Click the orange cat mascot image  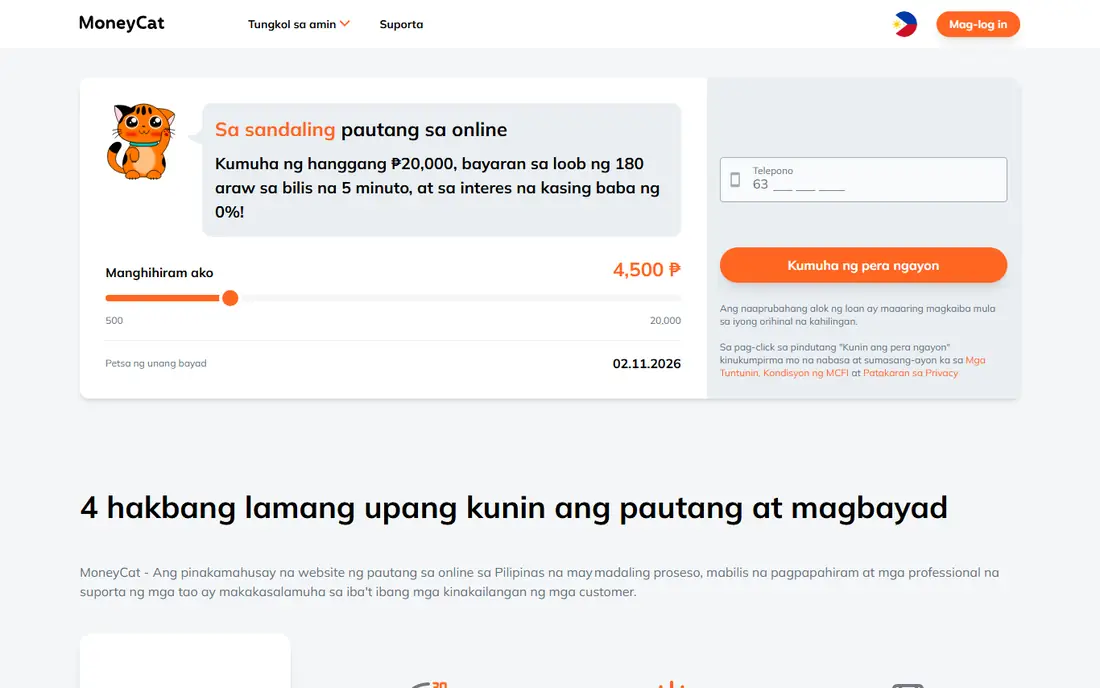click(x=141, y=141)
